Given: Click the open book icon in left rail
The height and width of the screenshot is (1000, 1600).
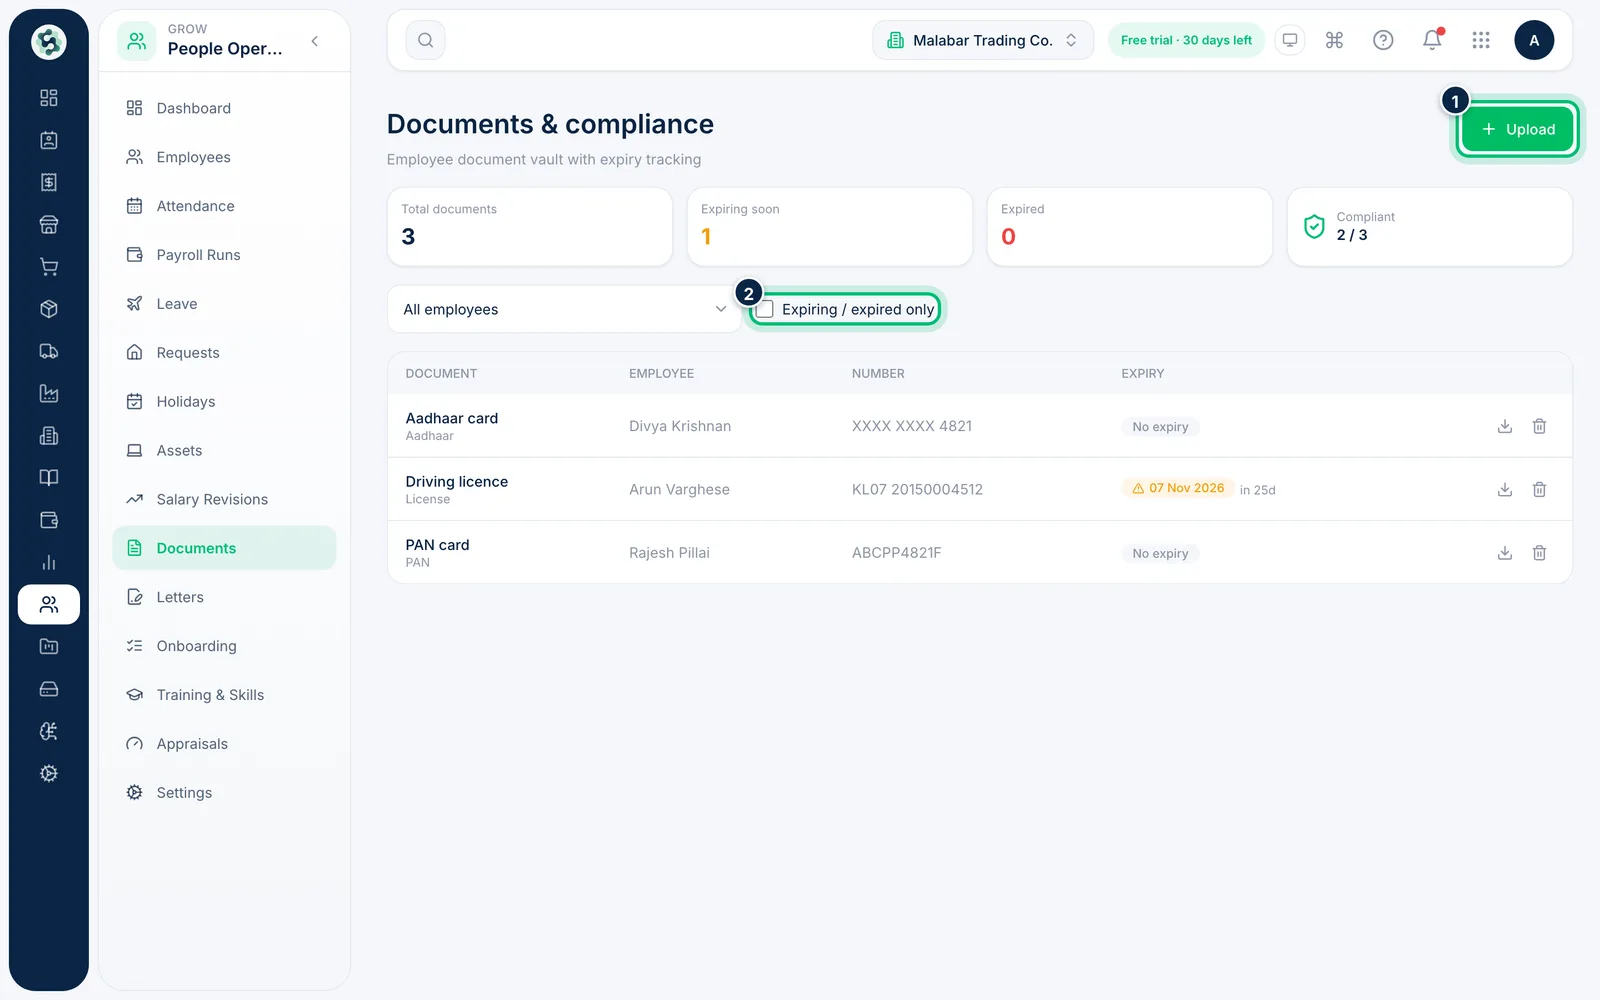Looking at the screenshot, I should (x=48, y=478).
